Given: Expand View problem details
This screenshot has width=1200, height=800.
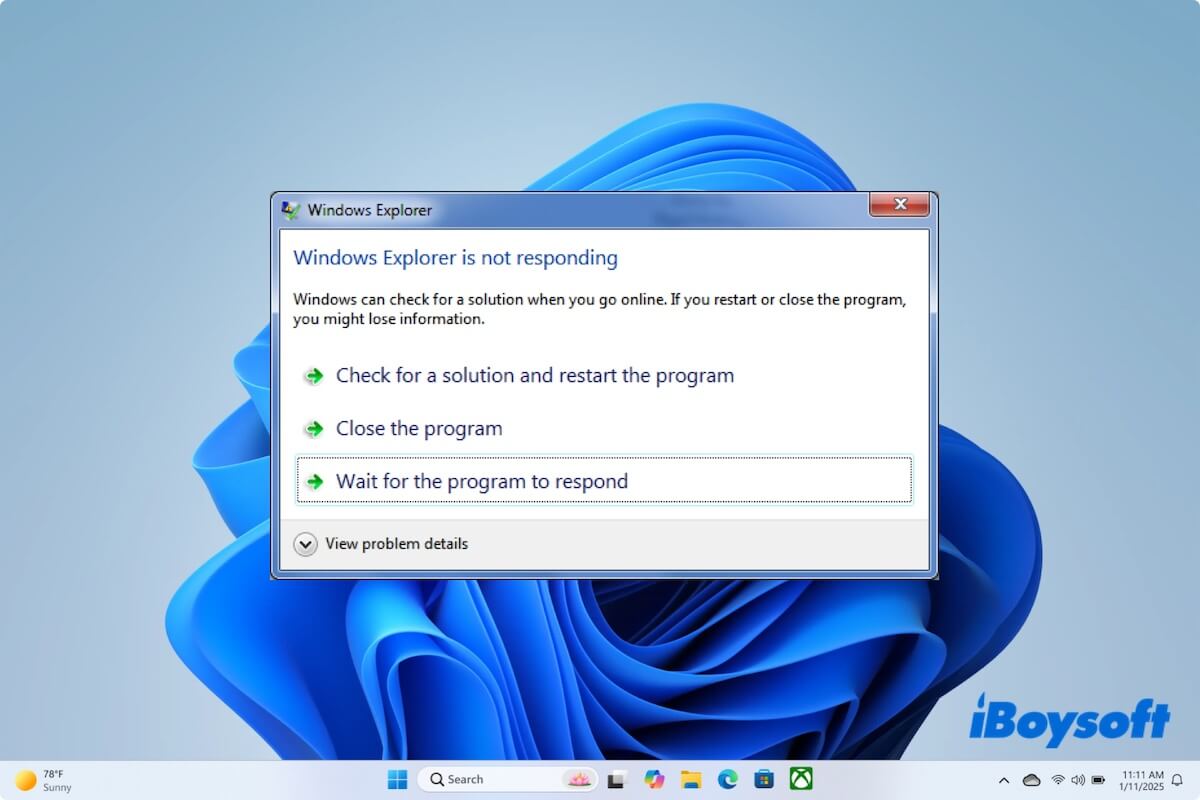Looking at the screenshot, I should point(381,544).
